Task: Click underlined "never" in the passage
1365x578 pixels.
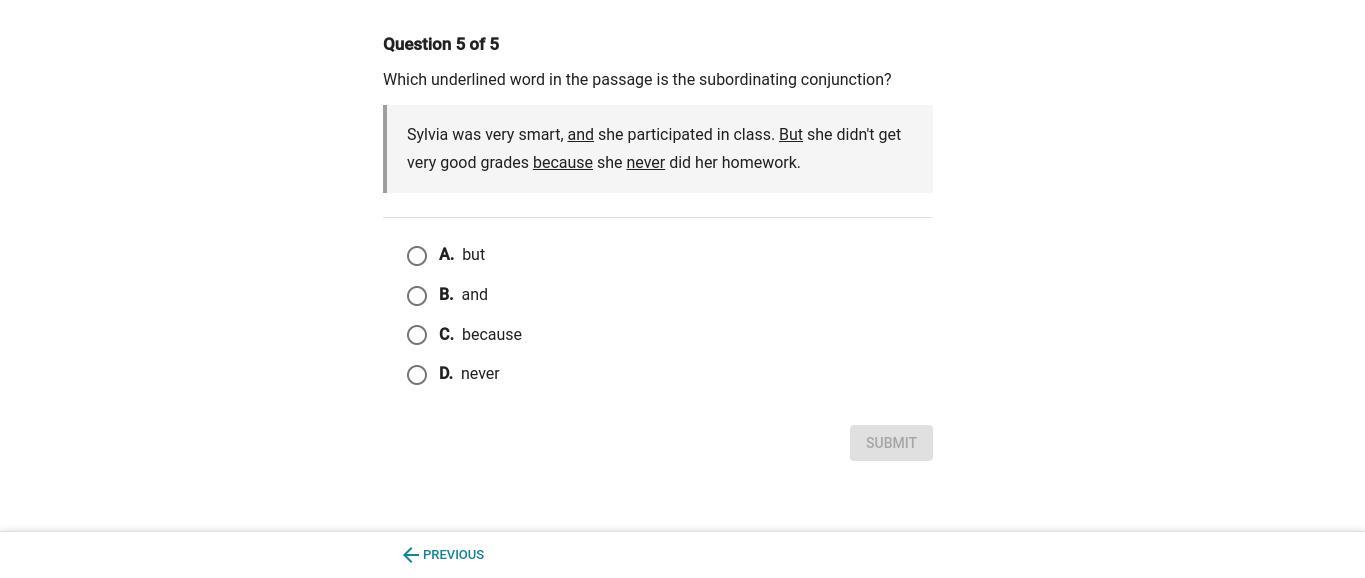Action: 645,163
